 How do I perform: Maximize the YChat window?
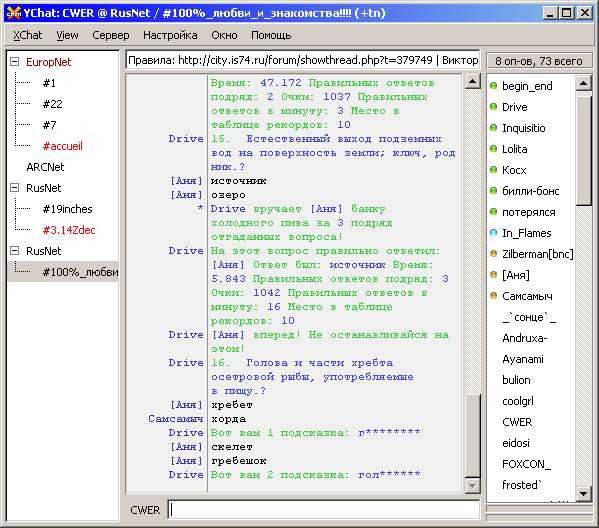pyautogui.click(x=567, y=13)
